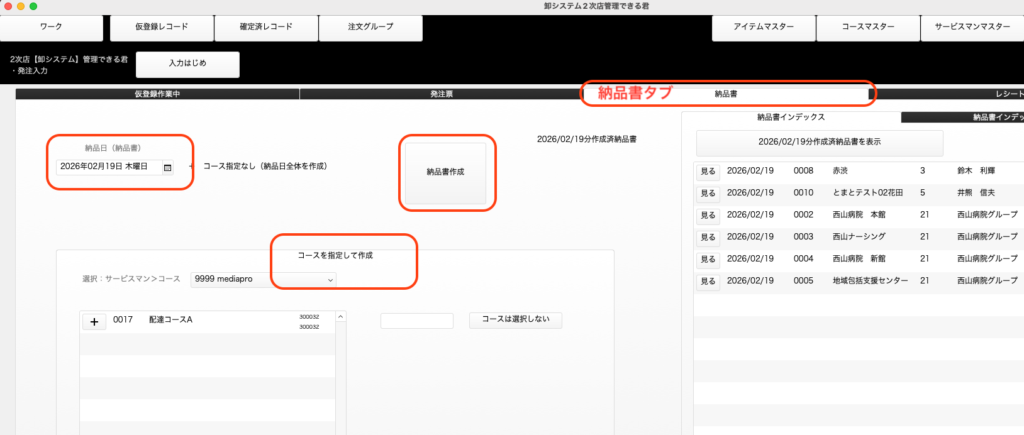Click the 入力はじめ button
1024x435 pixels.
188,64
